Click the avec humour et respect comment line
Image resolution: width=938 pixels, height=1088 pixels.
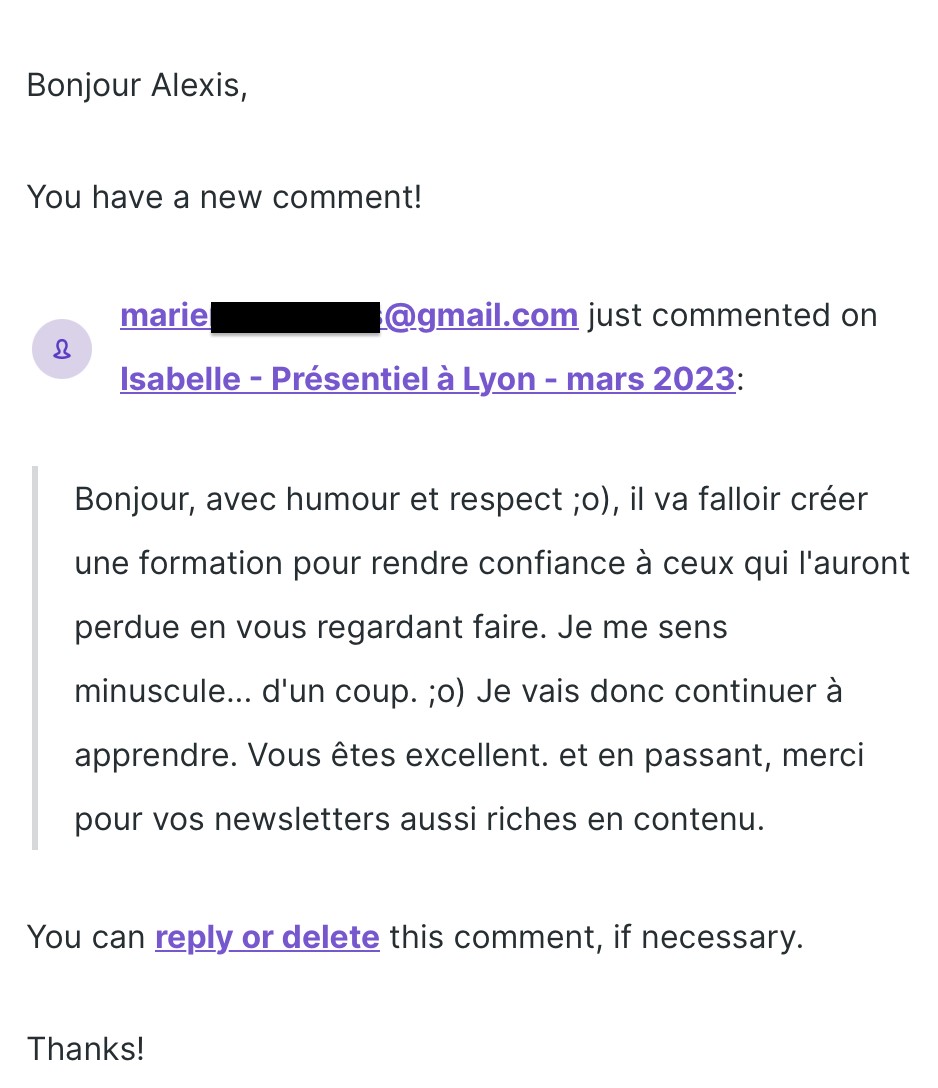tap(471, 500)
